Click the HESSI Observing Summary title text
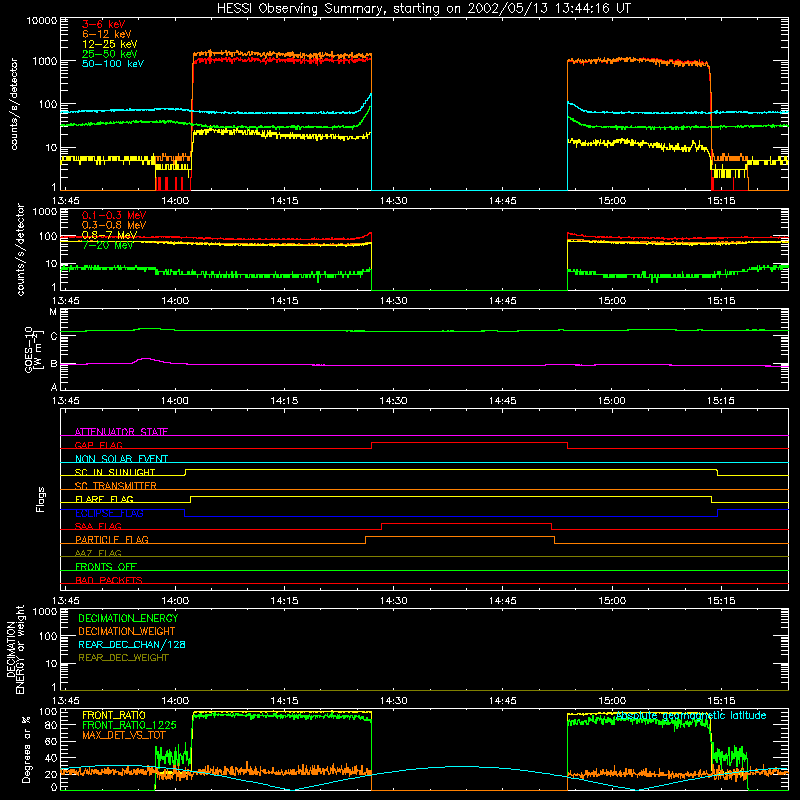800x800 pixels. click(423, 9)
